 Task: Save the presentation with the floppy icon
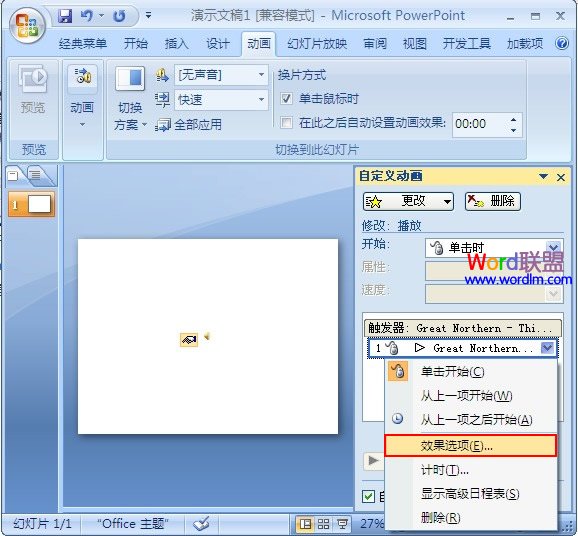click(65, 15)
